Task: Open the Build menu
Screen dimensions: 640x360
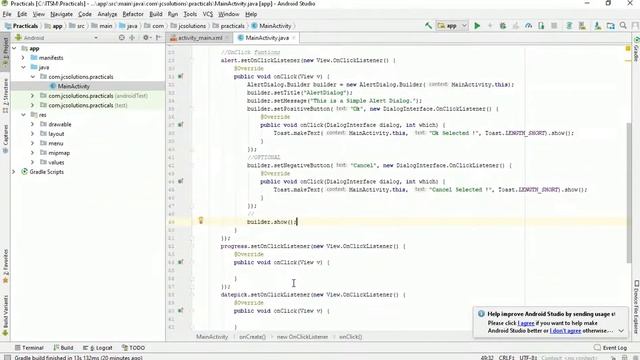Action: (156, 14)
